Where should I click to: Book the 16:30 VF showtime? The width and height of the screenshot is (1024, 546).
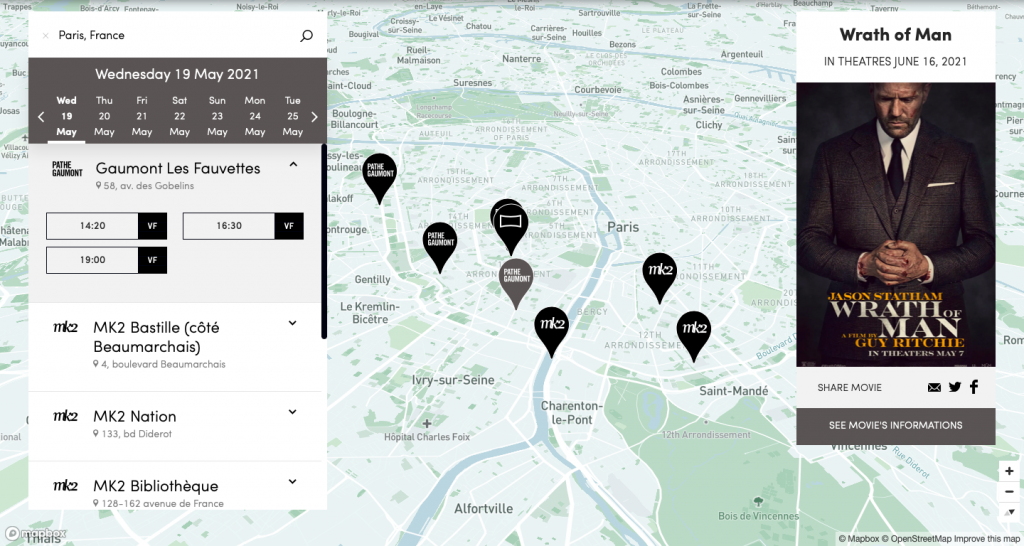pos(243,226)
